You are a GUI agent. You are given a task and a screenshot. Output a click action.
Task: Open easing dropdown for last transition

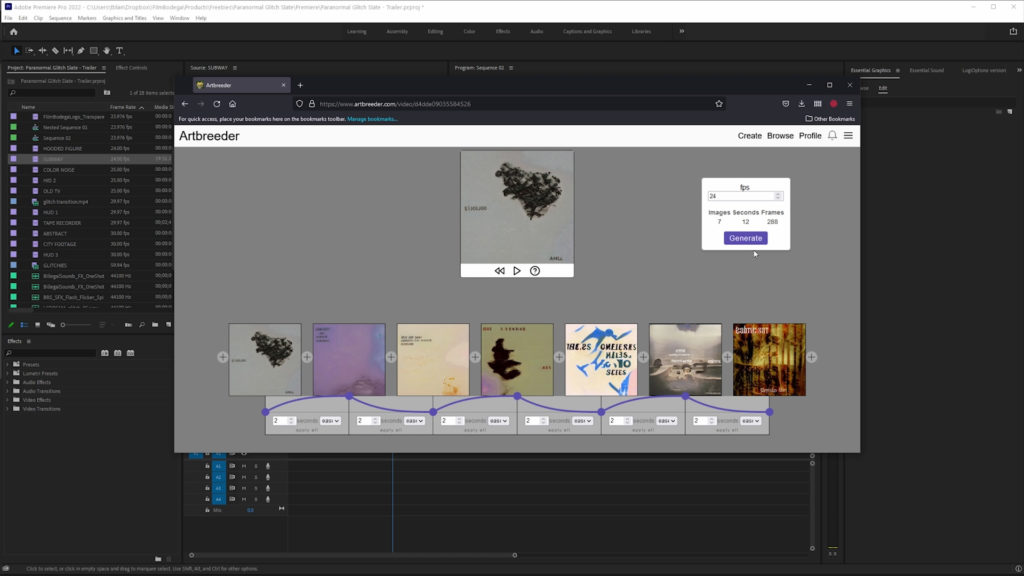point(750,421)
